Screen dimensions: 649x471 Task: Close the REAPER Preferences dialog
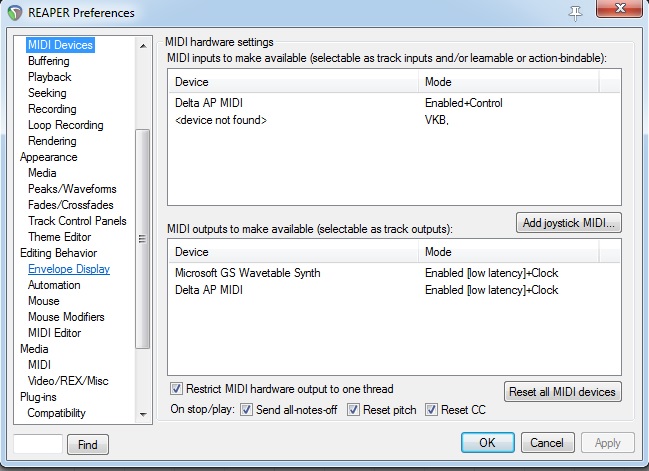click(619, 8)
